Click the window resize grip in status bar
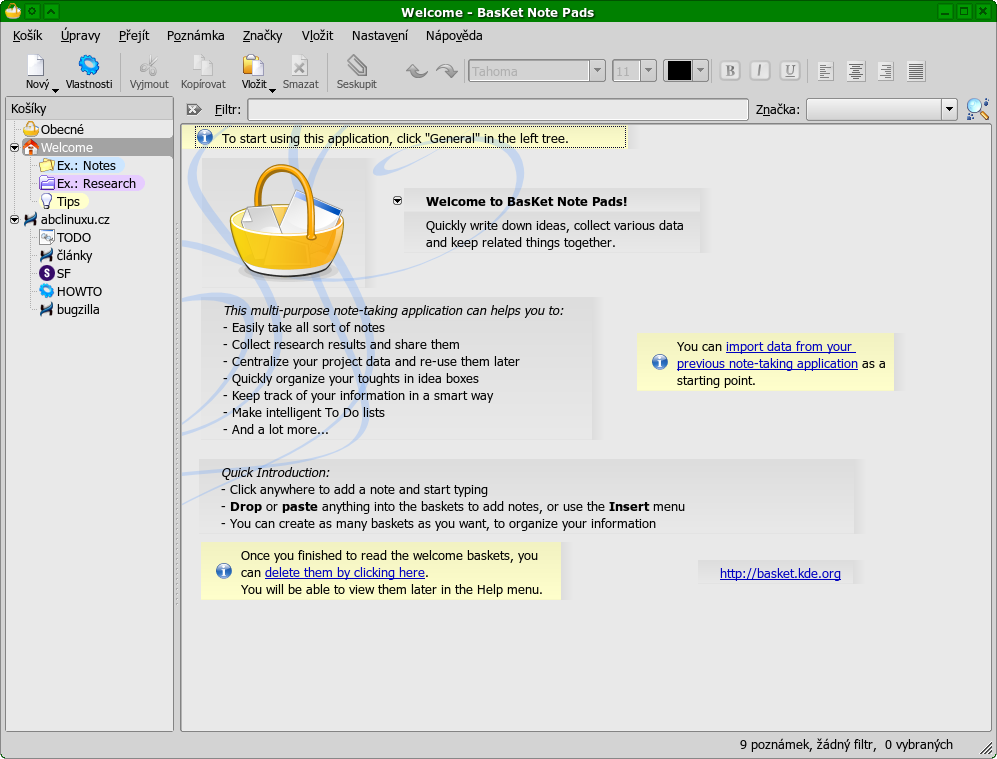Image resolution: width=997 pixels, height=759 pixels. (x=986, y=748)
